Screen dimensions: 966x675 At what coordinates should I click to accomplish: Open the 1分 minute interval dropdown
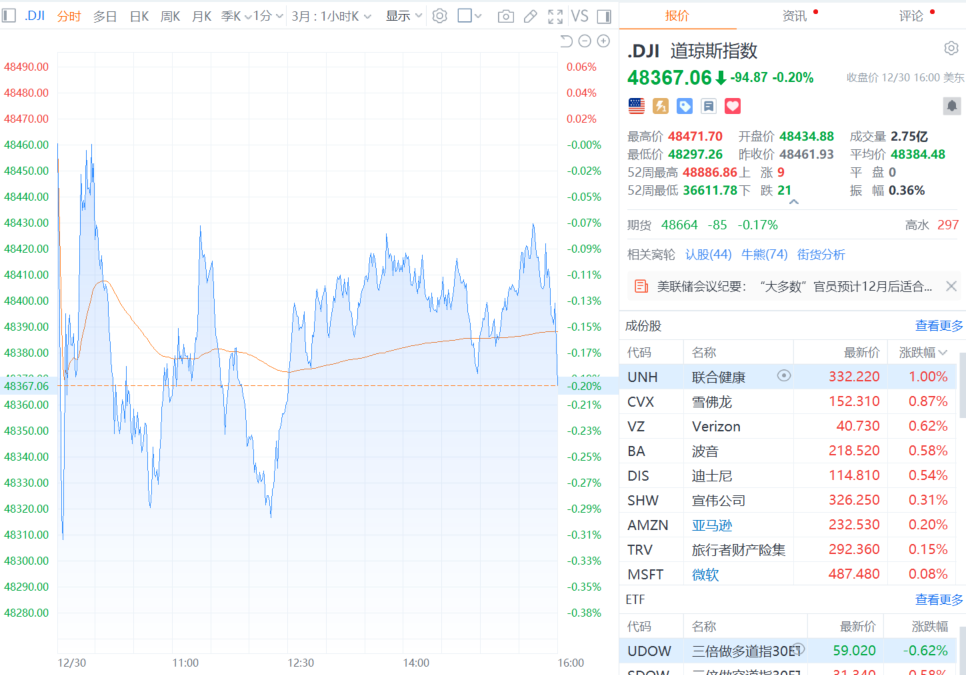[x=269, y=16]
